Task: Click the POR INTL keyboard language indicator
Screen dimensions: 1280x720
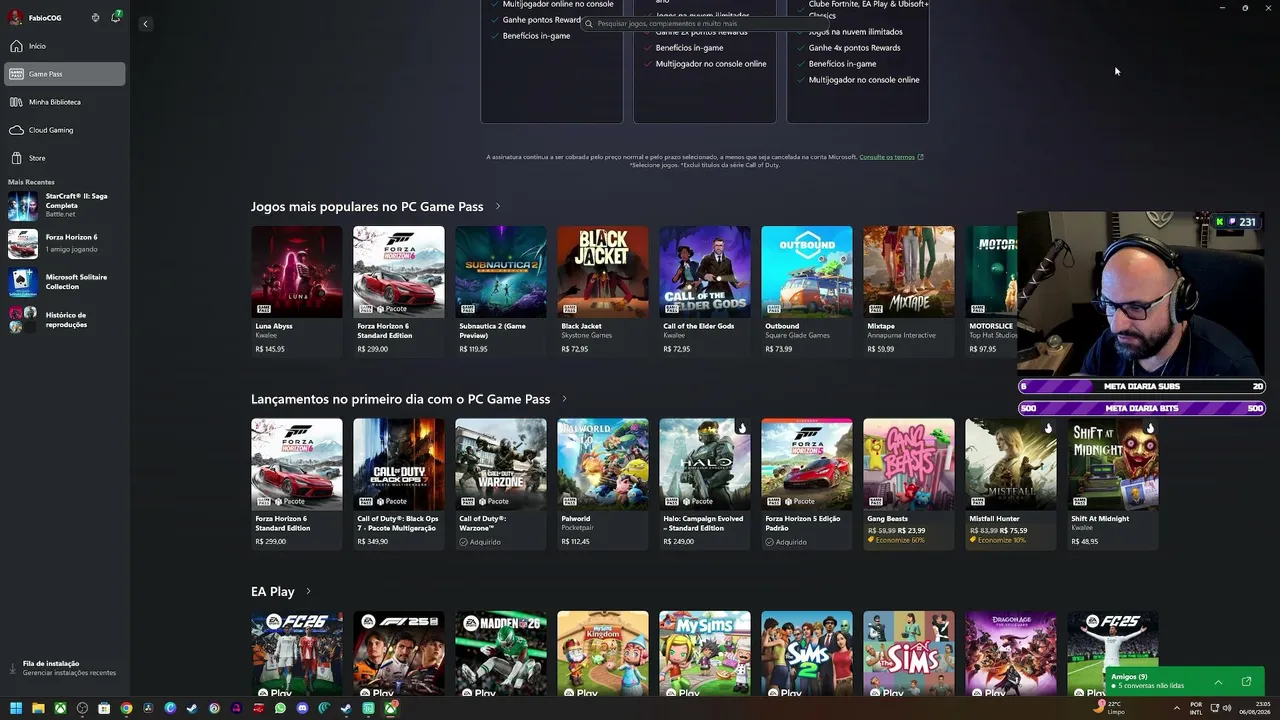Action: (x=1196, y=708)
